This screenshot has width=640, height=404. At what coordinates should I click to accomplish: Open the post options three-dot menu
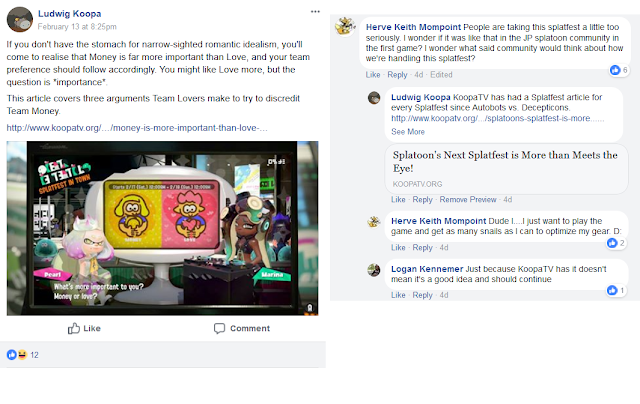point(315,11)
